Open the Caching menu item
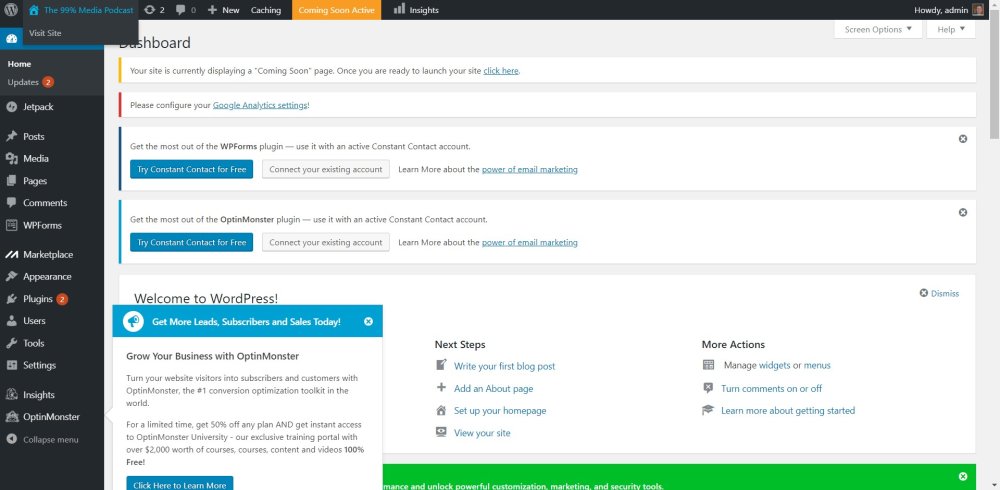Screen dimensions: 1000x490 coord(266,10)
